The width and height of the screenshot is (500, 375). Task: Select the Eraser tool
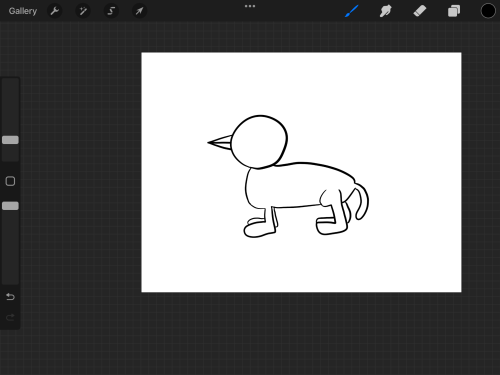(x=420, y=11)
